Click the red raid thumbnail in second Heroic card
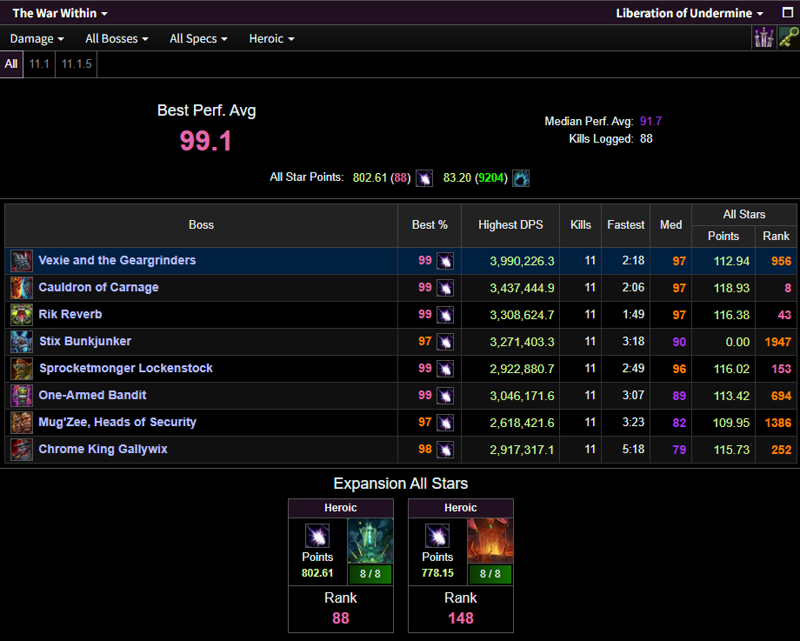 pyautogui.click(x=490, y=541)
